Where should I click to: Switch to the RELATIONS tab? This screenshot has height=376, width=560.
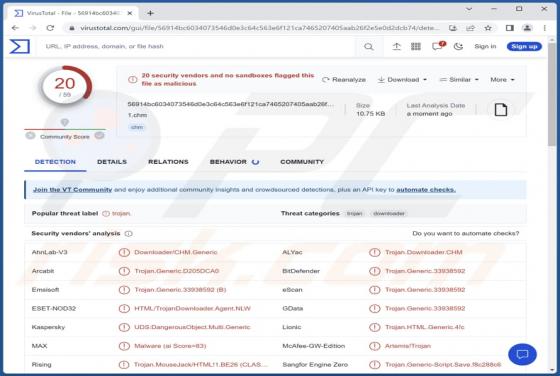[168, 162]
